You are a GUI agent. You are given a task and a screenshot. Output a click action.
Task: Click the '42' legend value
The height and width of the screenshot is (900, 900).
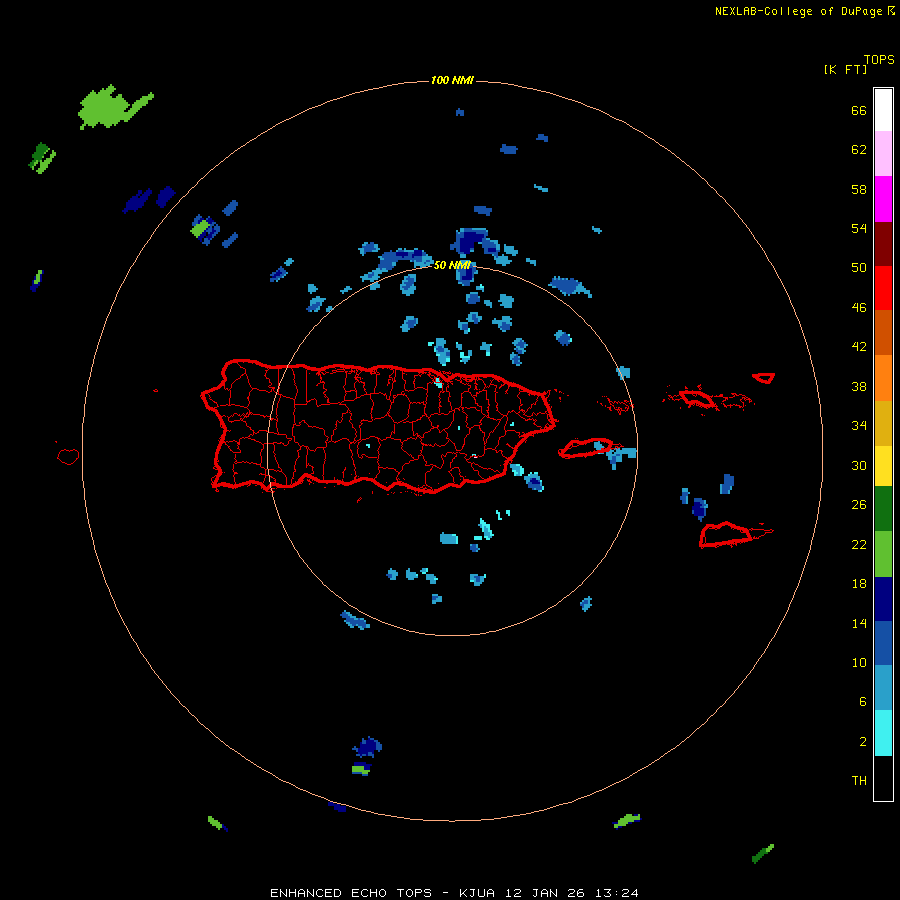point(859,347)
